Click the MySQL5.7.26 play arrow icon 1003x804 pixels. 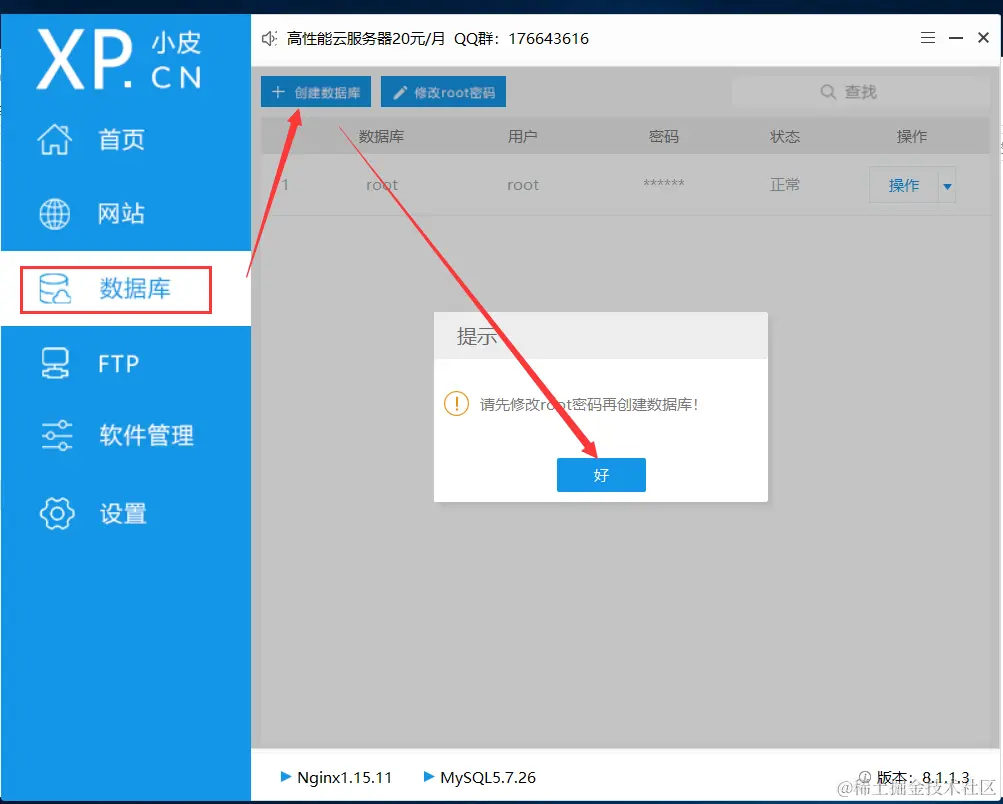tap(429, 776)
